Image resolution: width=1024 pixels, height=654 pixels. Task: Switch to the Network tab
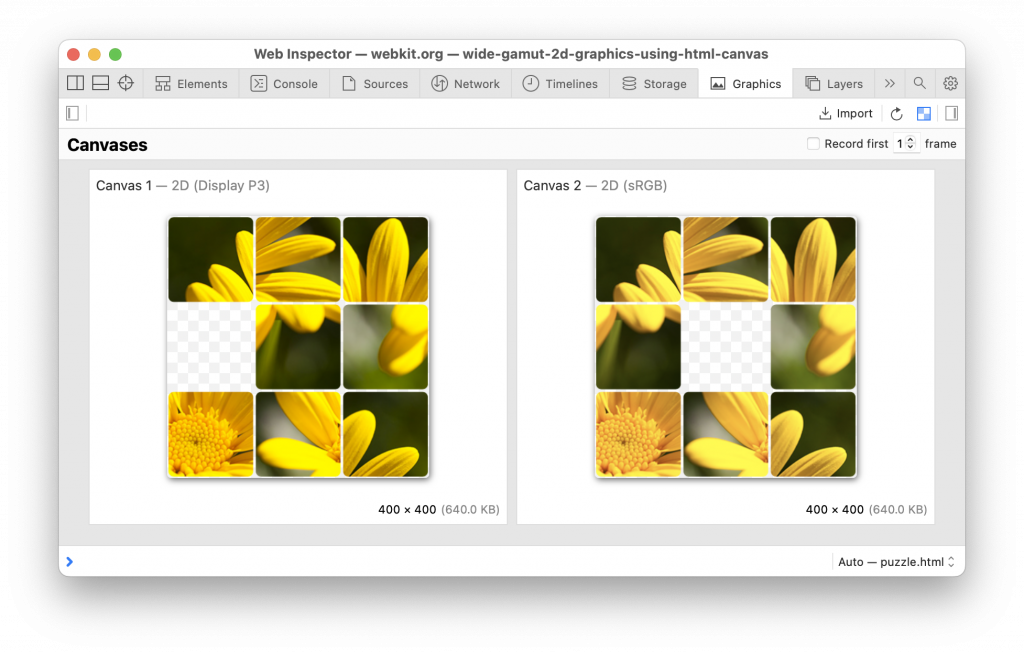click(465, 84)
